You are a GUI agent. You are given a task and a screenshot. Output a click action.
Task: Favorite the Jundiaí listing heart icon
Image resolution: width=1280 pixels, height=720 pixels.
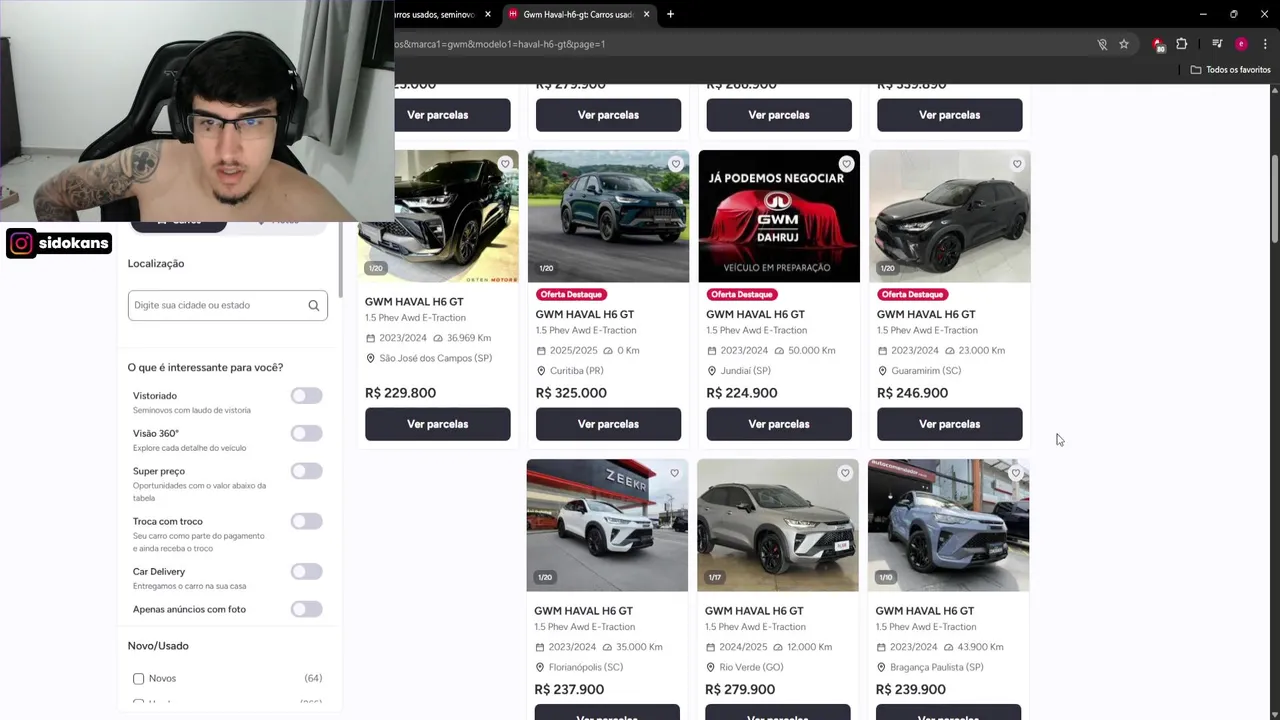point(846,164)
